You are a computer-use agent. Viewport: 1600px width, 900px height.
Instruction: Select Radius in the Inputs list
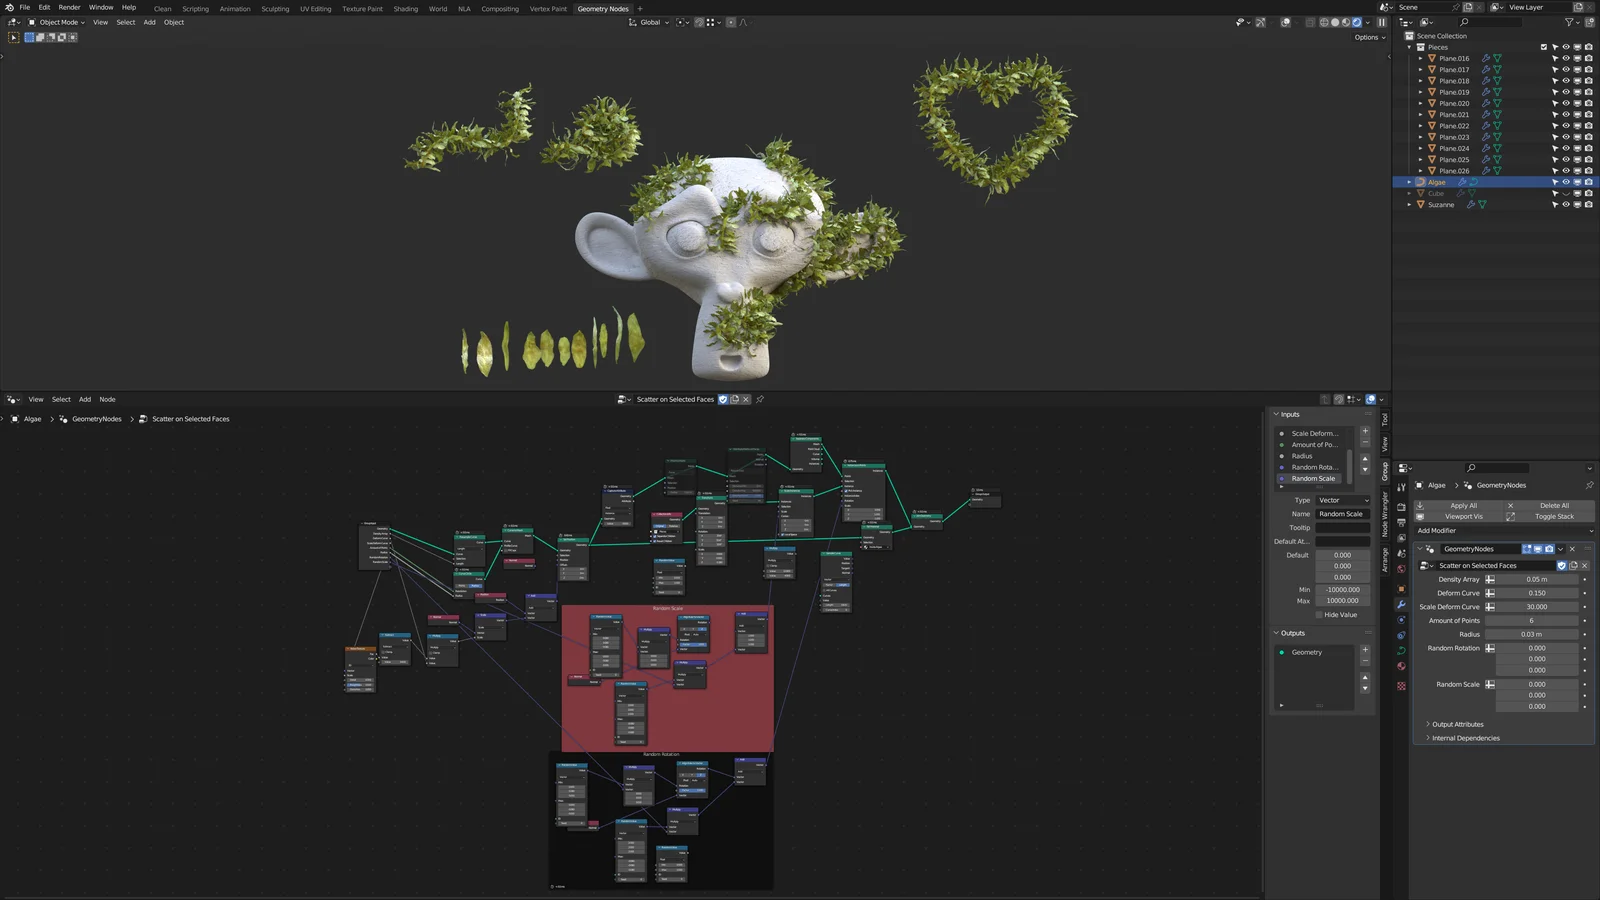point(1302,456)
